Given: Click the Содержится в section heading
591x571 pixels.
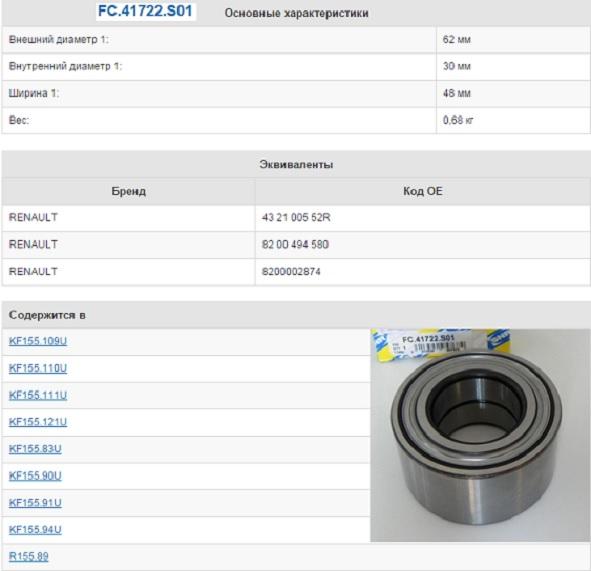Looking at the screenshot, I should coord(47,315).
